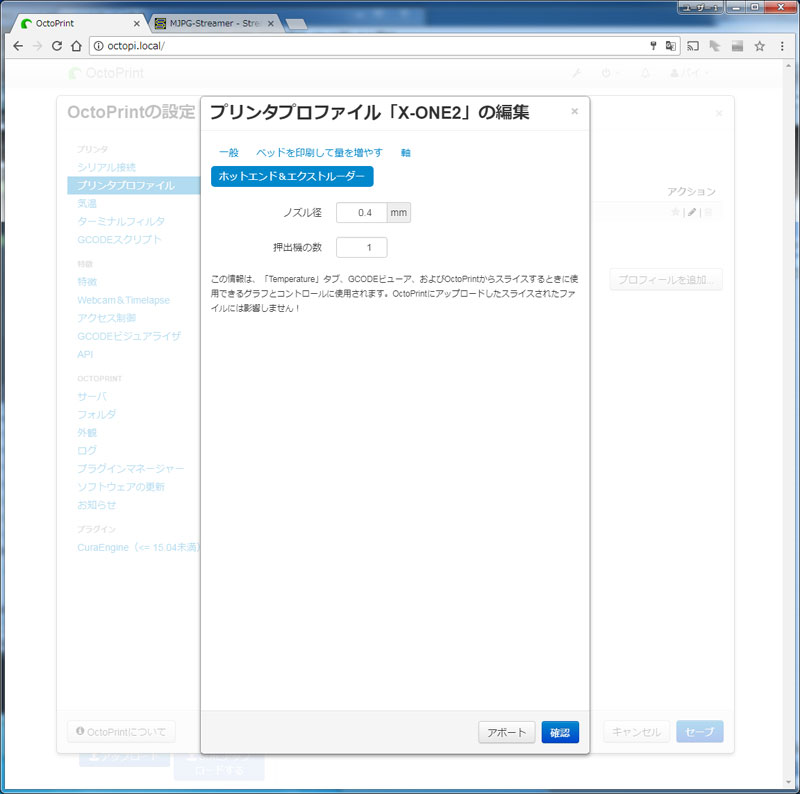Screen dimensions: 800x794
Task: Switch to the MJPG-Streamer browser tab
Action: point(214,23)
